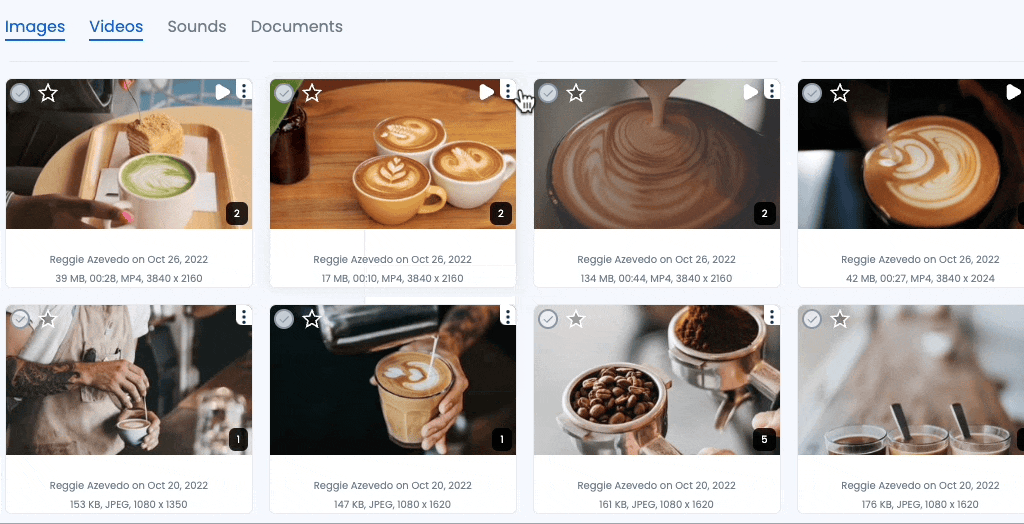Select the 153 KB barista image checkmark
The width and height of the screenshot is (1024, 524).
point(20,319)
